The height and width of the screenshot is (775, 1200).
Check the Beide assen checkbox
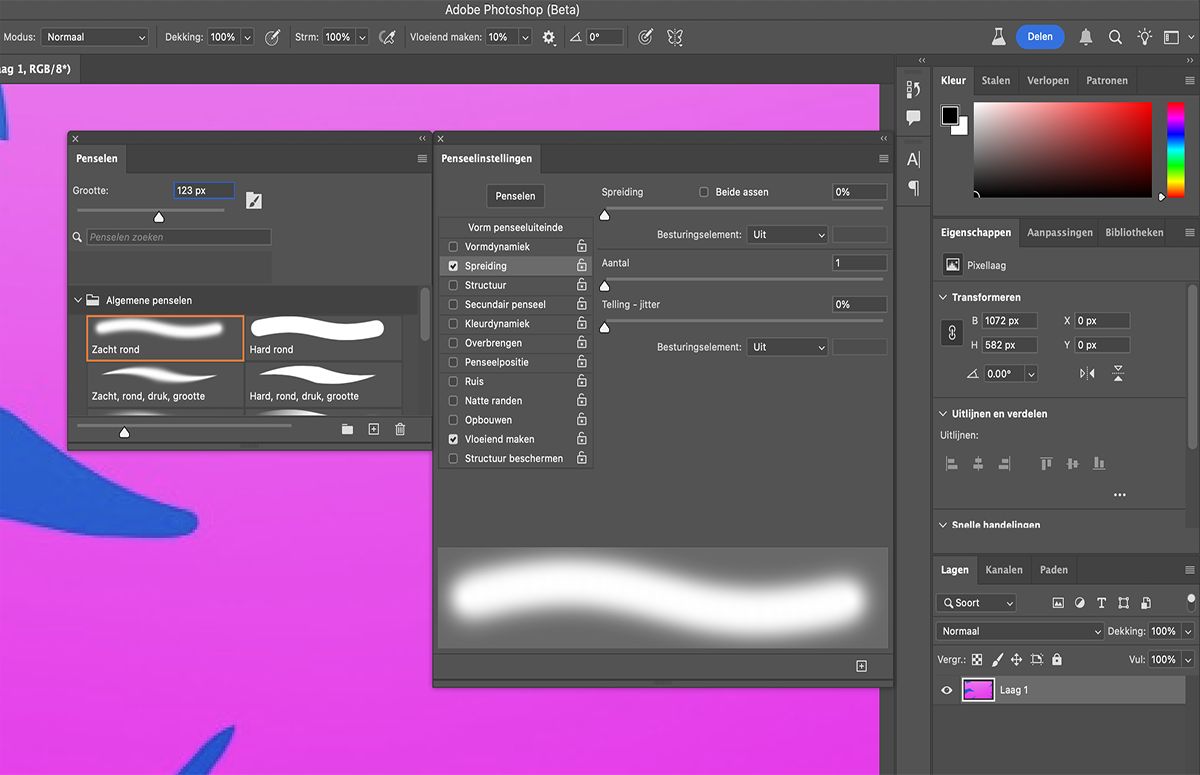coord(704,192)
